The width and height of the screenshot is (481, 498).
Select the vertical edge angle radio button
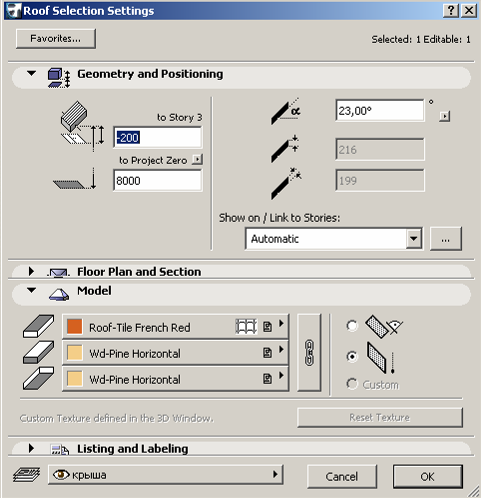click(x=352, y=357)
